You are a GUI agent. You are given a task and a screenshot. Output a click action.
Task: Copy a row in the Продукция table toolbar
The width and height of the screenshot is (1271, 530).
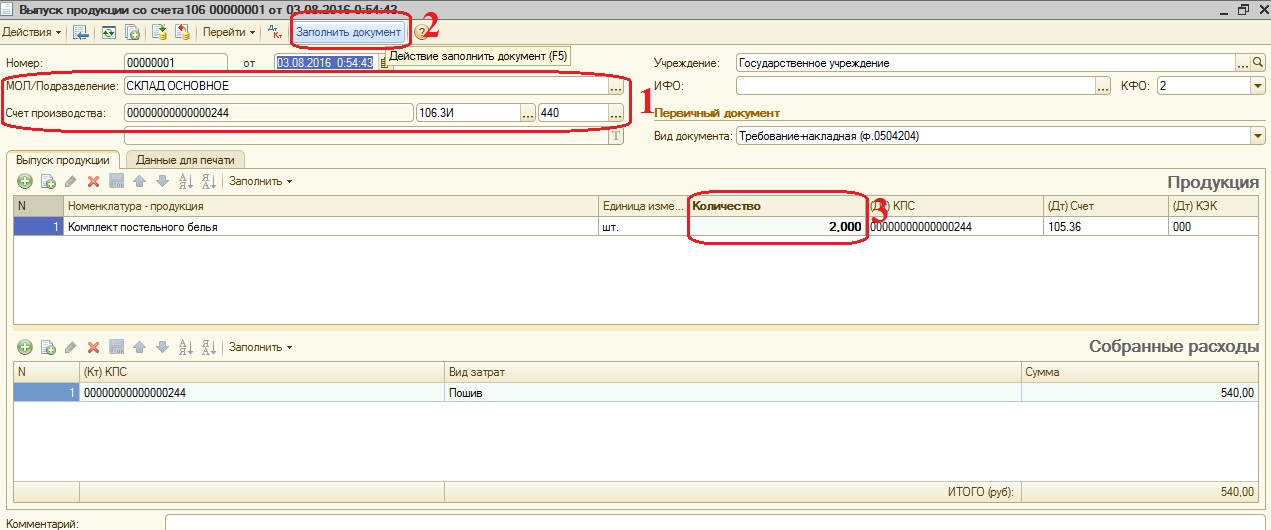pos(48,181)
